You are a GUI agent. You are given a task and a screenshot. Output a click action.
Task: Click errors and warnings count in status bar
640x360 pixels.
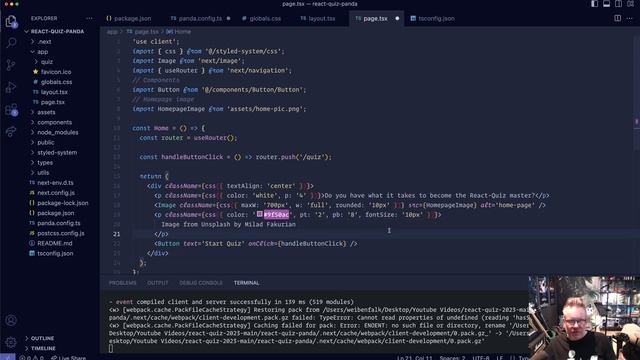pos(31,358)
